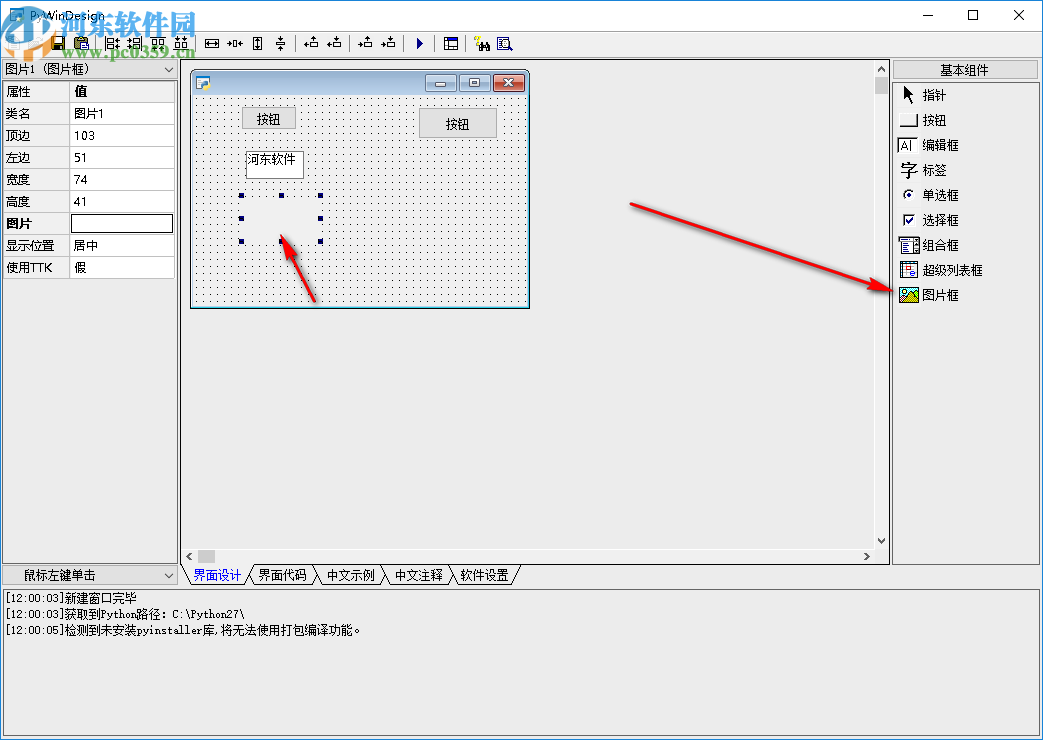Click the empty 图片 property value box
The image size is (1043, 740).
point(122,224)
